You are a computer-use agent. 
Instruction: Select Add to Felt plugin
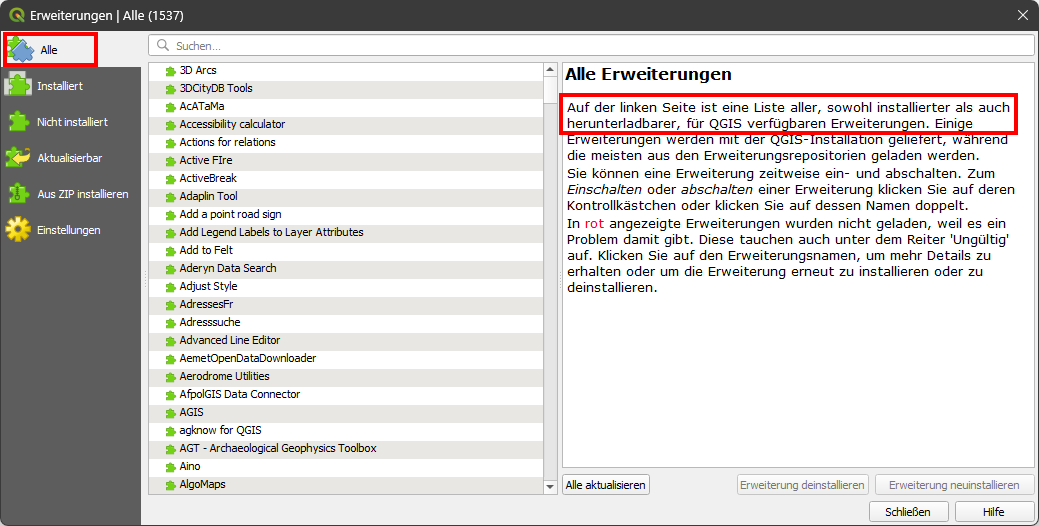pos(346,250)
